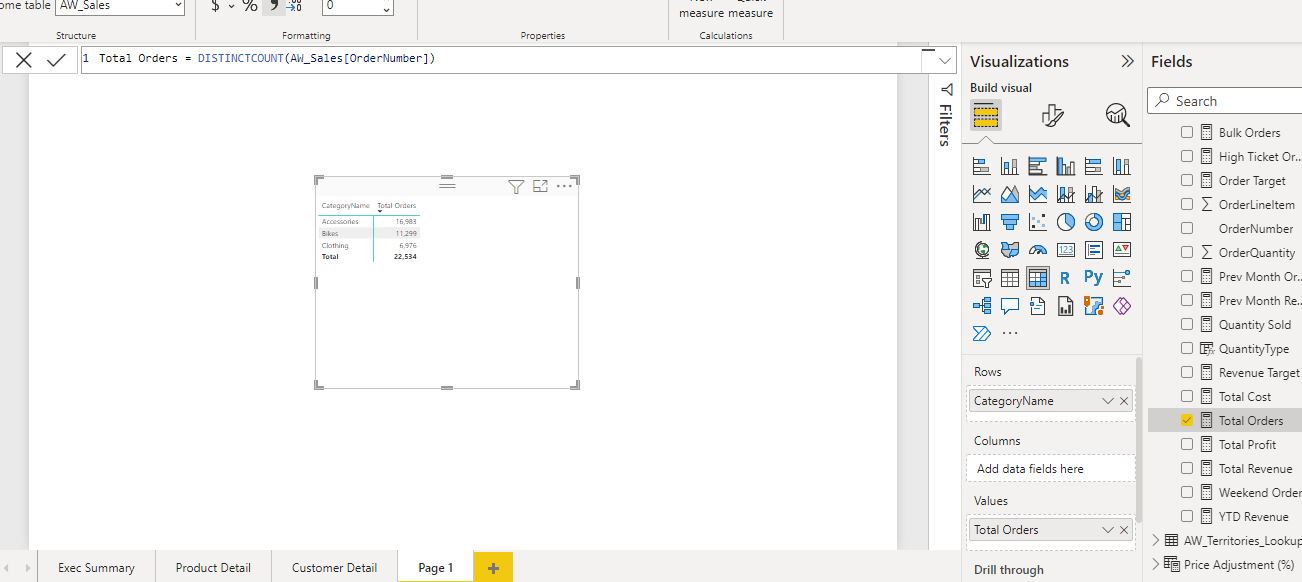The width and height of the screenshot is (1302, 582).
Task: Select the donut chart visual
Action: (x=1094, y=222)
